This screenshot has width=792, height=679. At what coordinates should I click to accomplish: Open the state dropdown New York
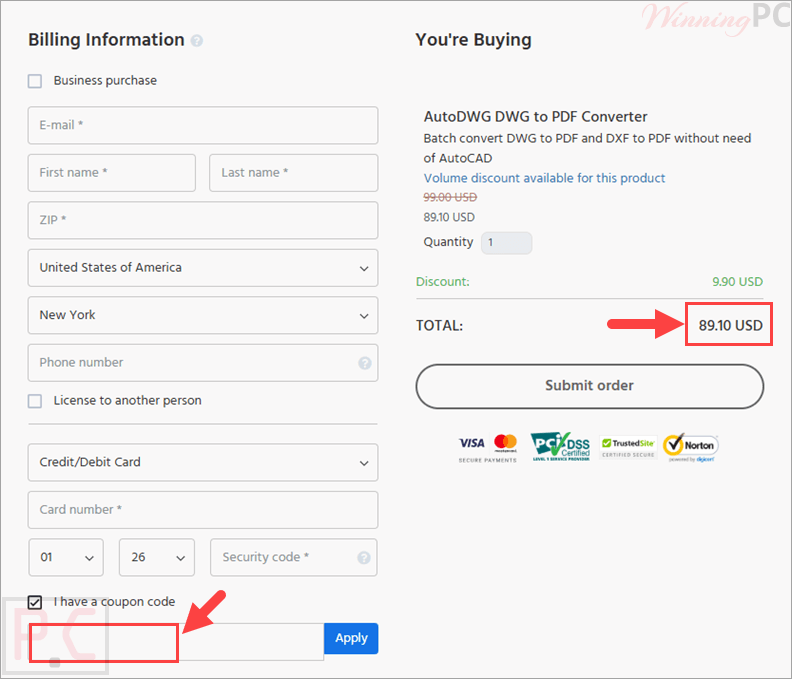click(x=203, y=315)
